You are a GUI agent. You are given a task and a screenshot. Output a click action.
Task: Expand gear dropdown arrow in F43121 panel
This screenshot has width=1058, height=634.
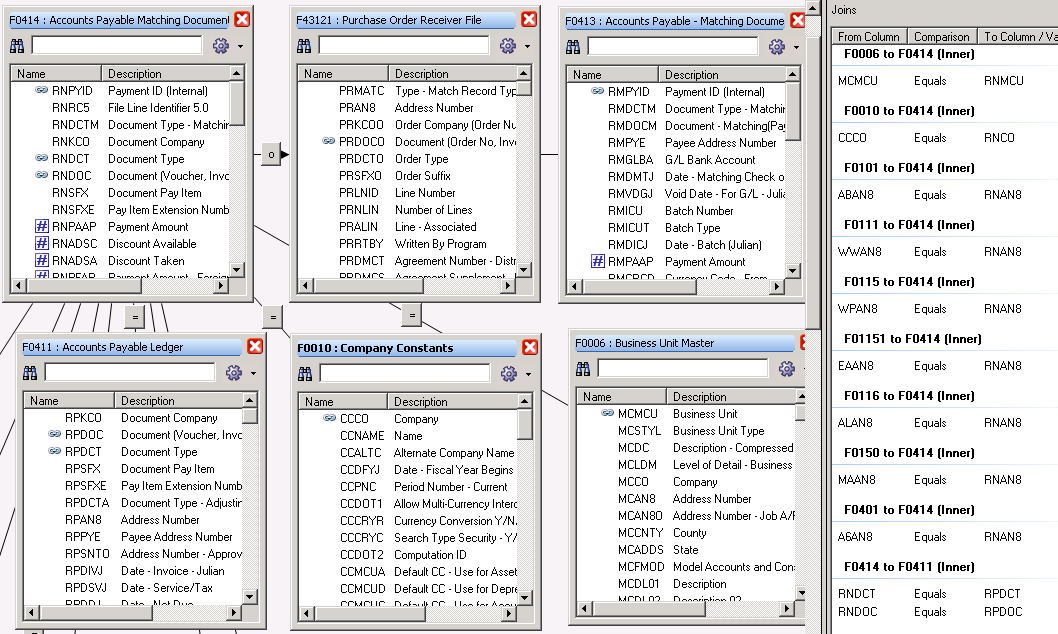click(527, 47)
